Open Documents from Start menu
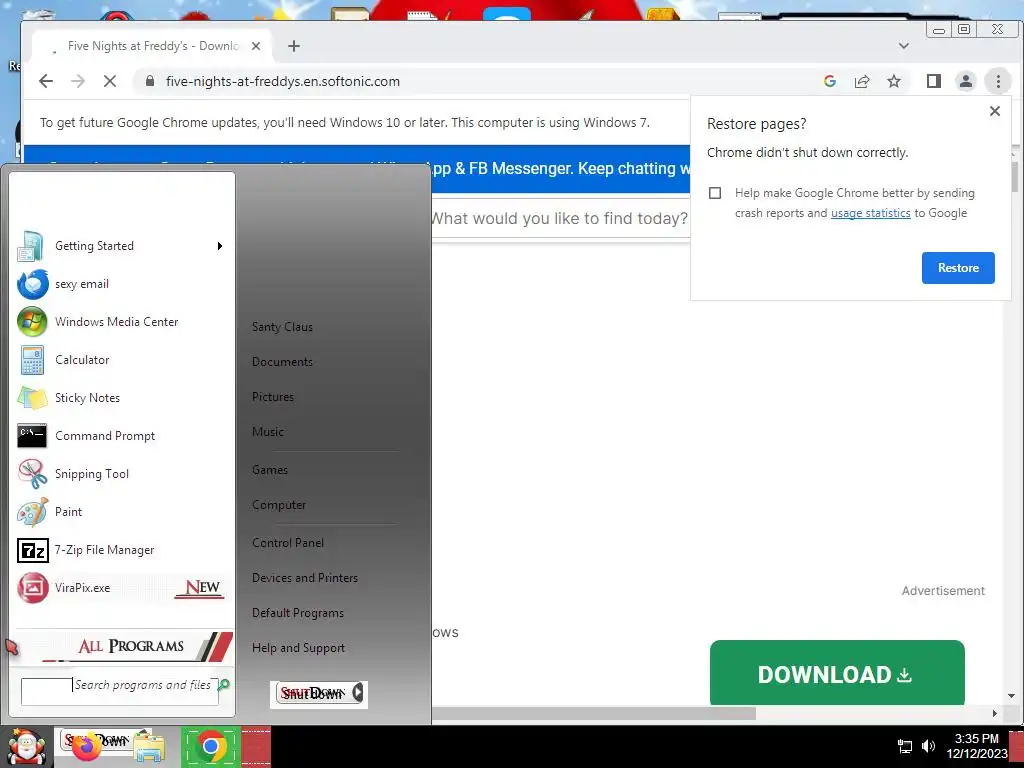This screenshot has width=1024, height=768. coord(282,362)
